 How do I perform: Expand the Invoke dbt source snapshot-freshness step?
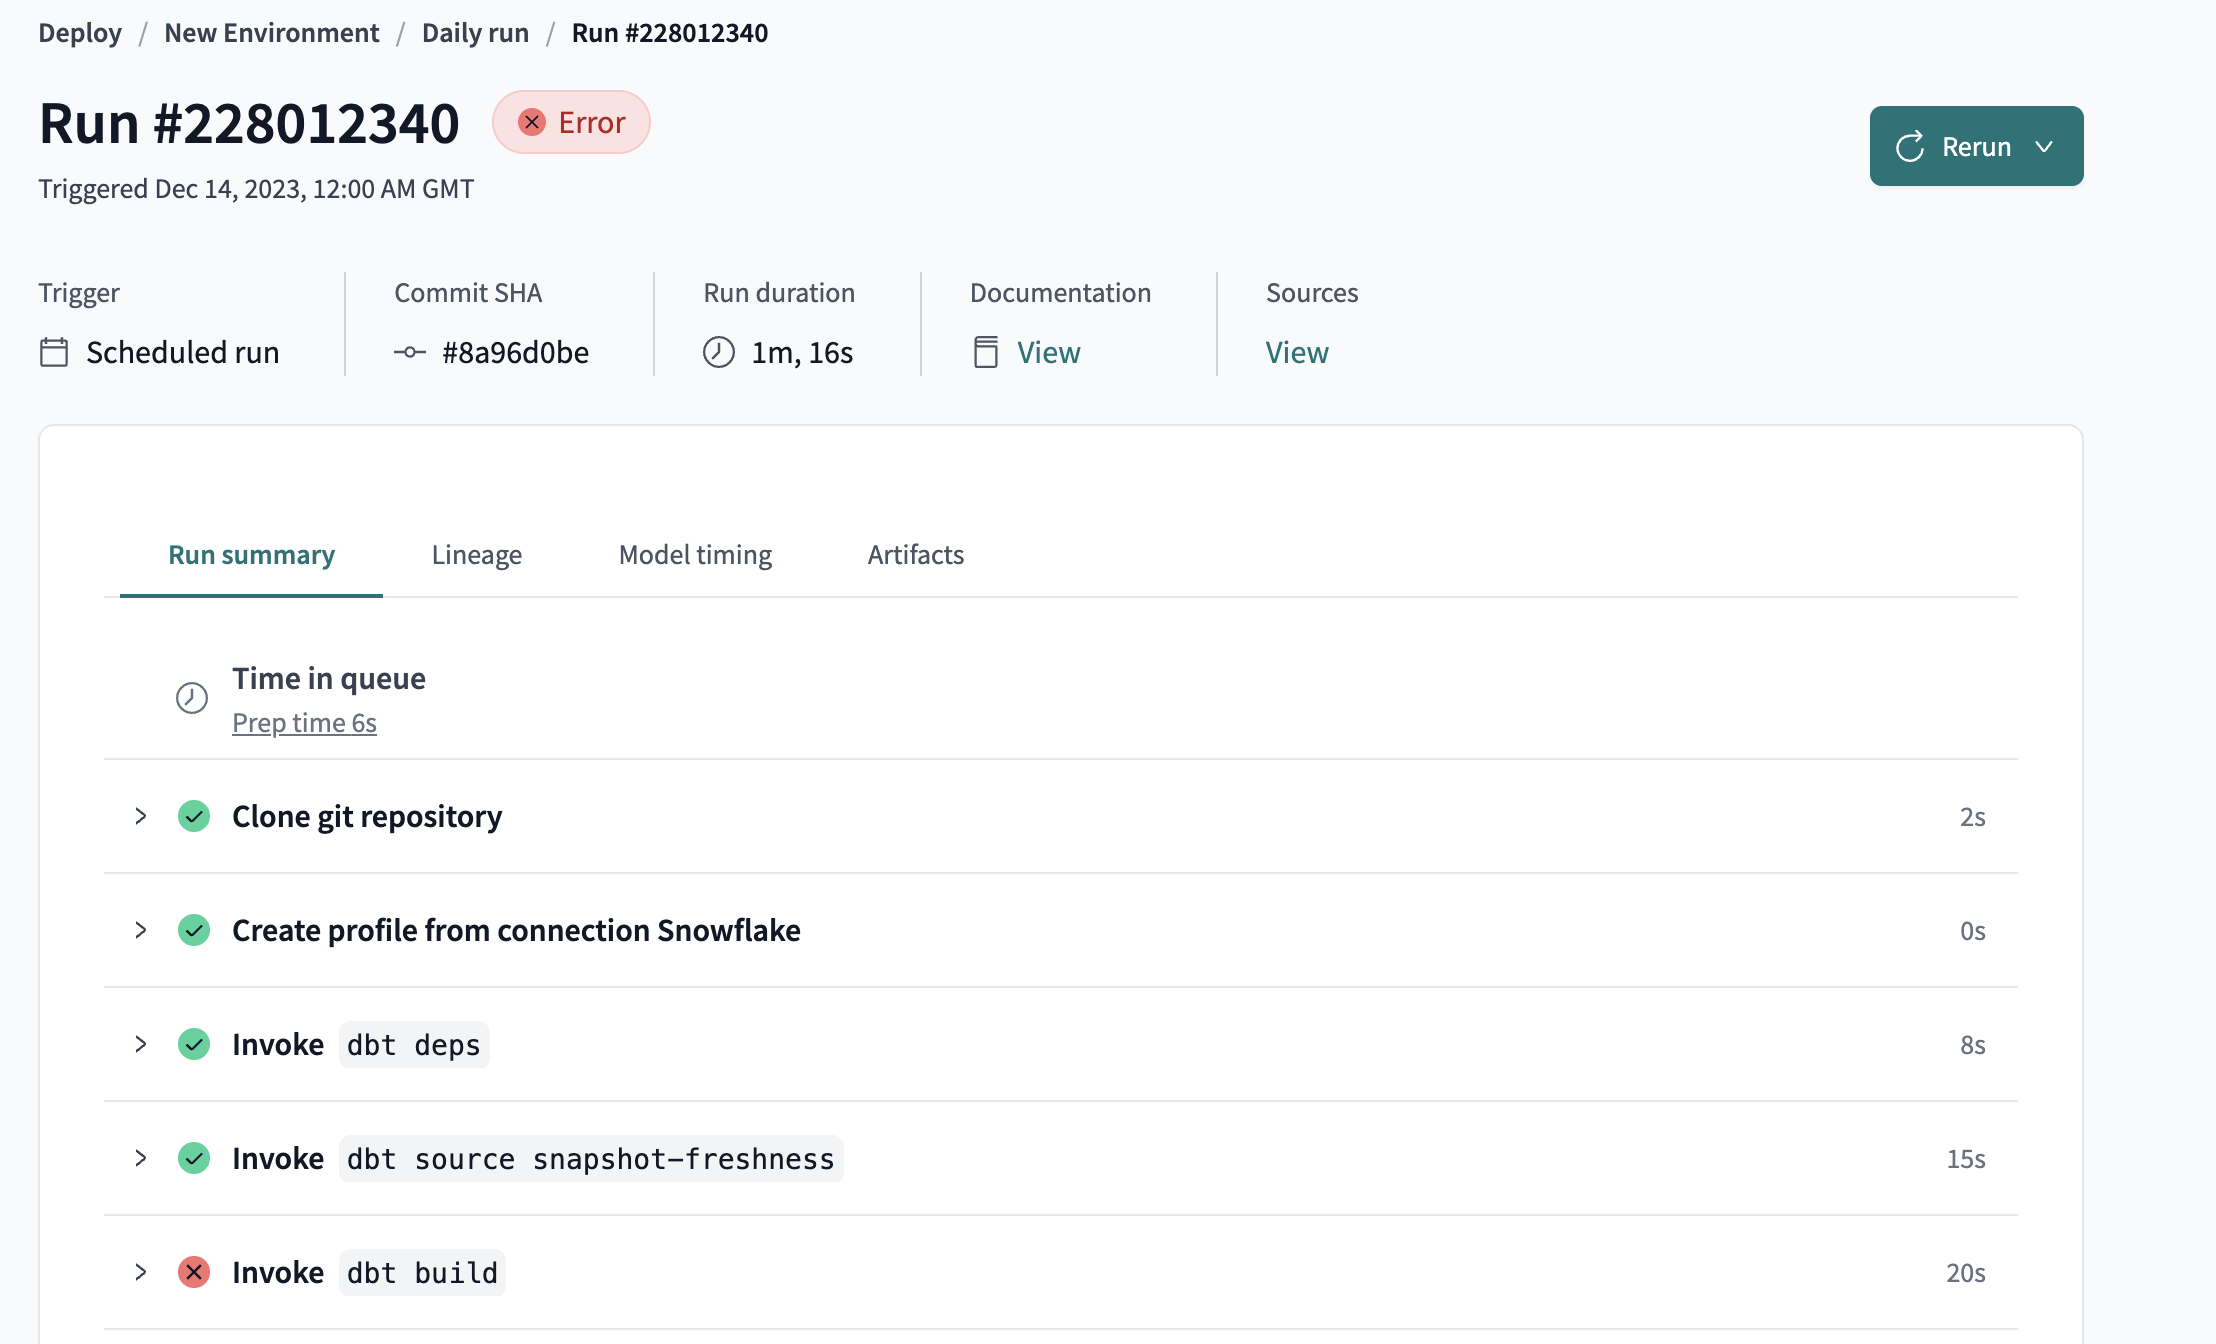point(141,1157)
